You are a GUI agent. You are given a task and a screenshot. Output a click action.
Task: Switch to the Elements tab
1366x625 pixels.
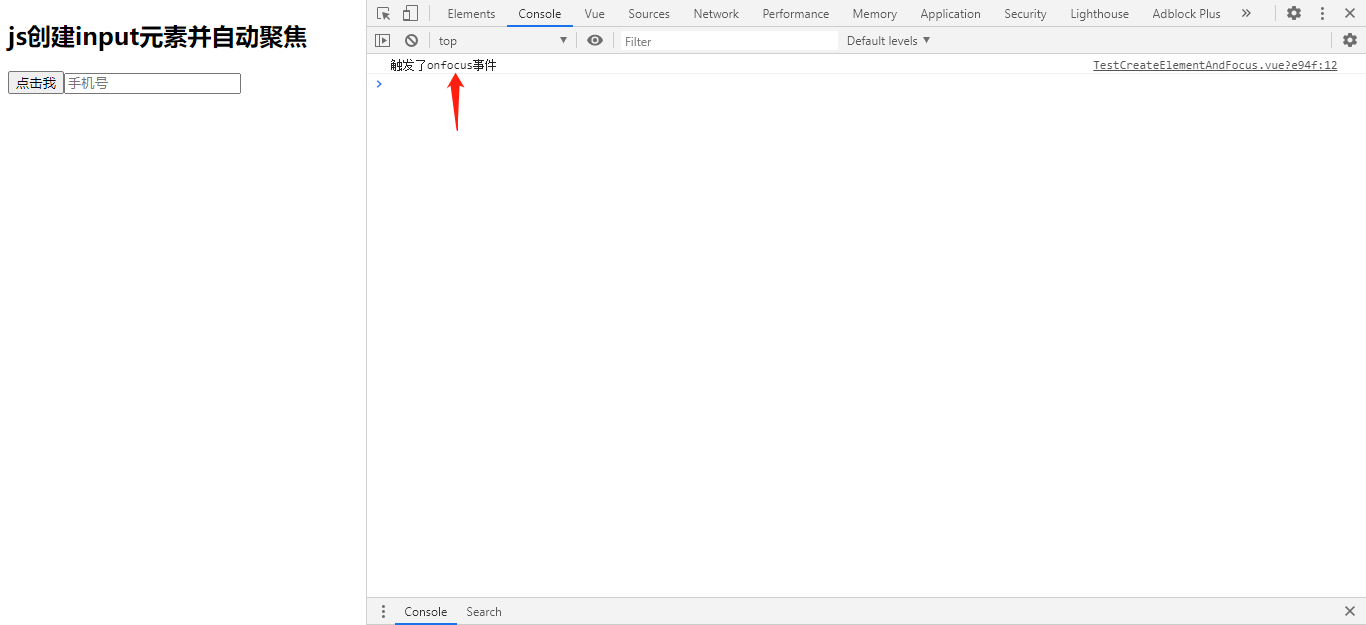[471, 13]
